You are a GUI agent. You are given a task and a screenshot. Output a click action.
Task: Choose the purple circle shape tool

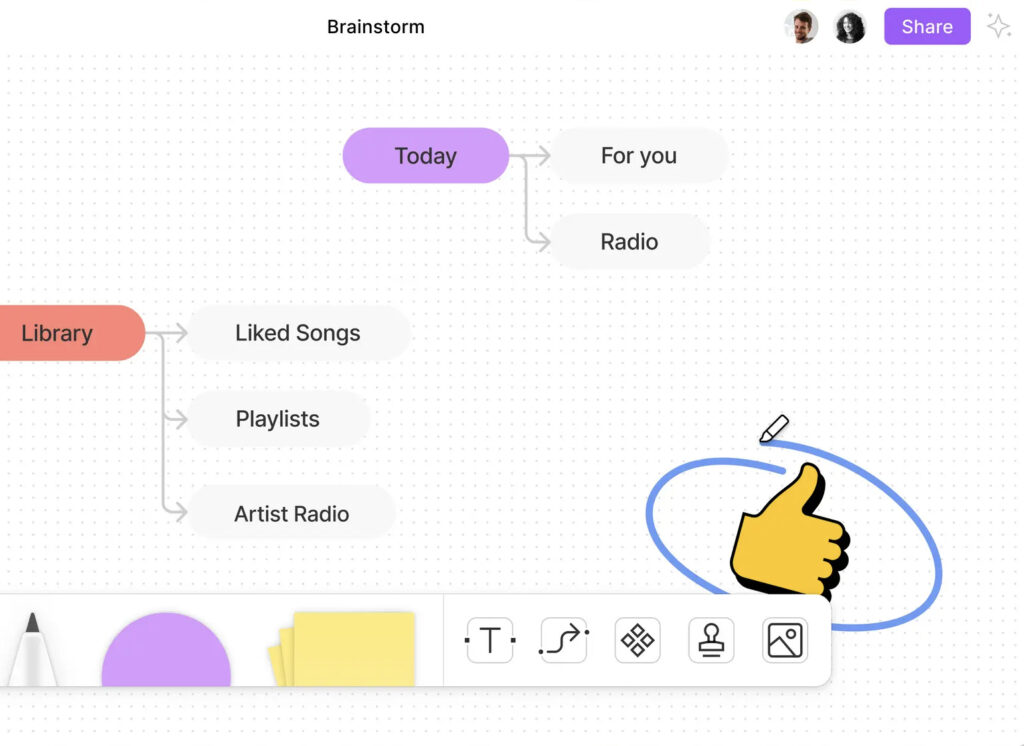(x=166, y=654)
